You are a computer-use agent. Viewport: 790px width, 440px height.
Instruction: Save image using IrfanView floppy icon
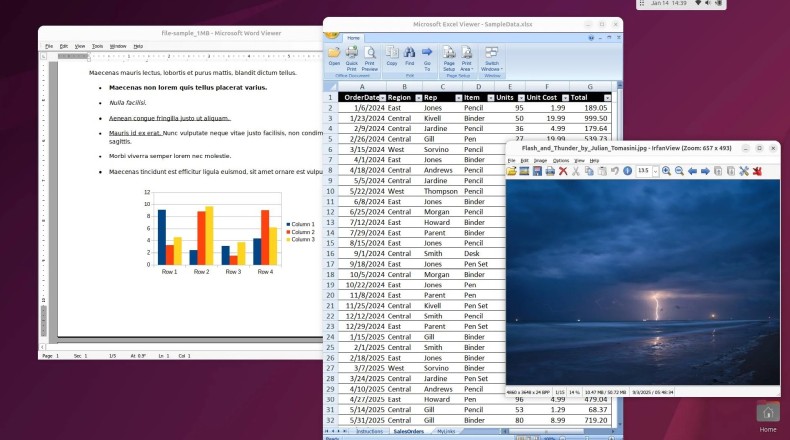537,171
